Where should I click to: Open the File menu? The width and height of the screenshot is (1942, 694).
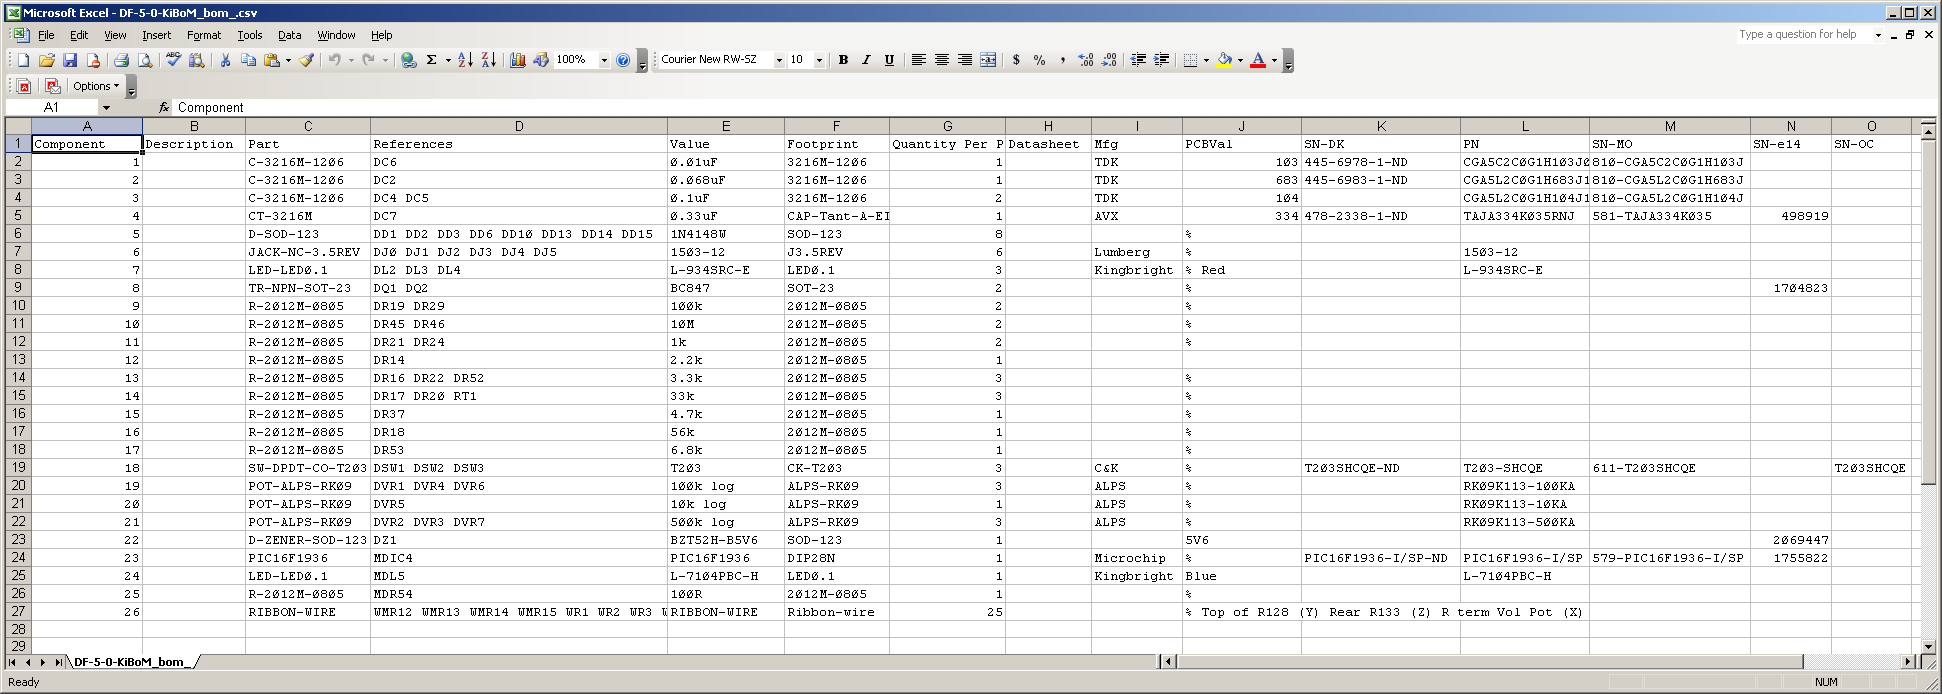pyautogui.click(x=46, y=35)
